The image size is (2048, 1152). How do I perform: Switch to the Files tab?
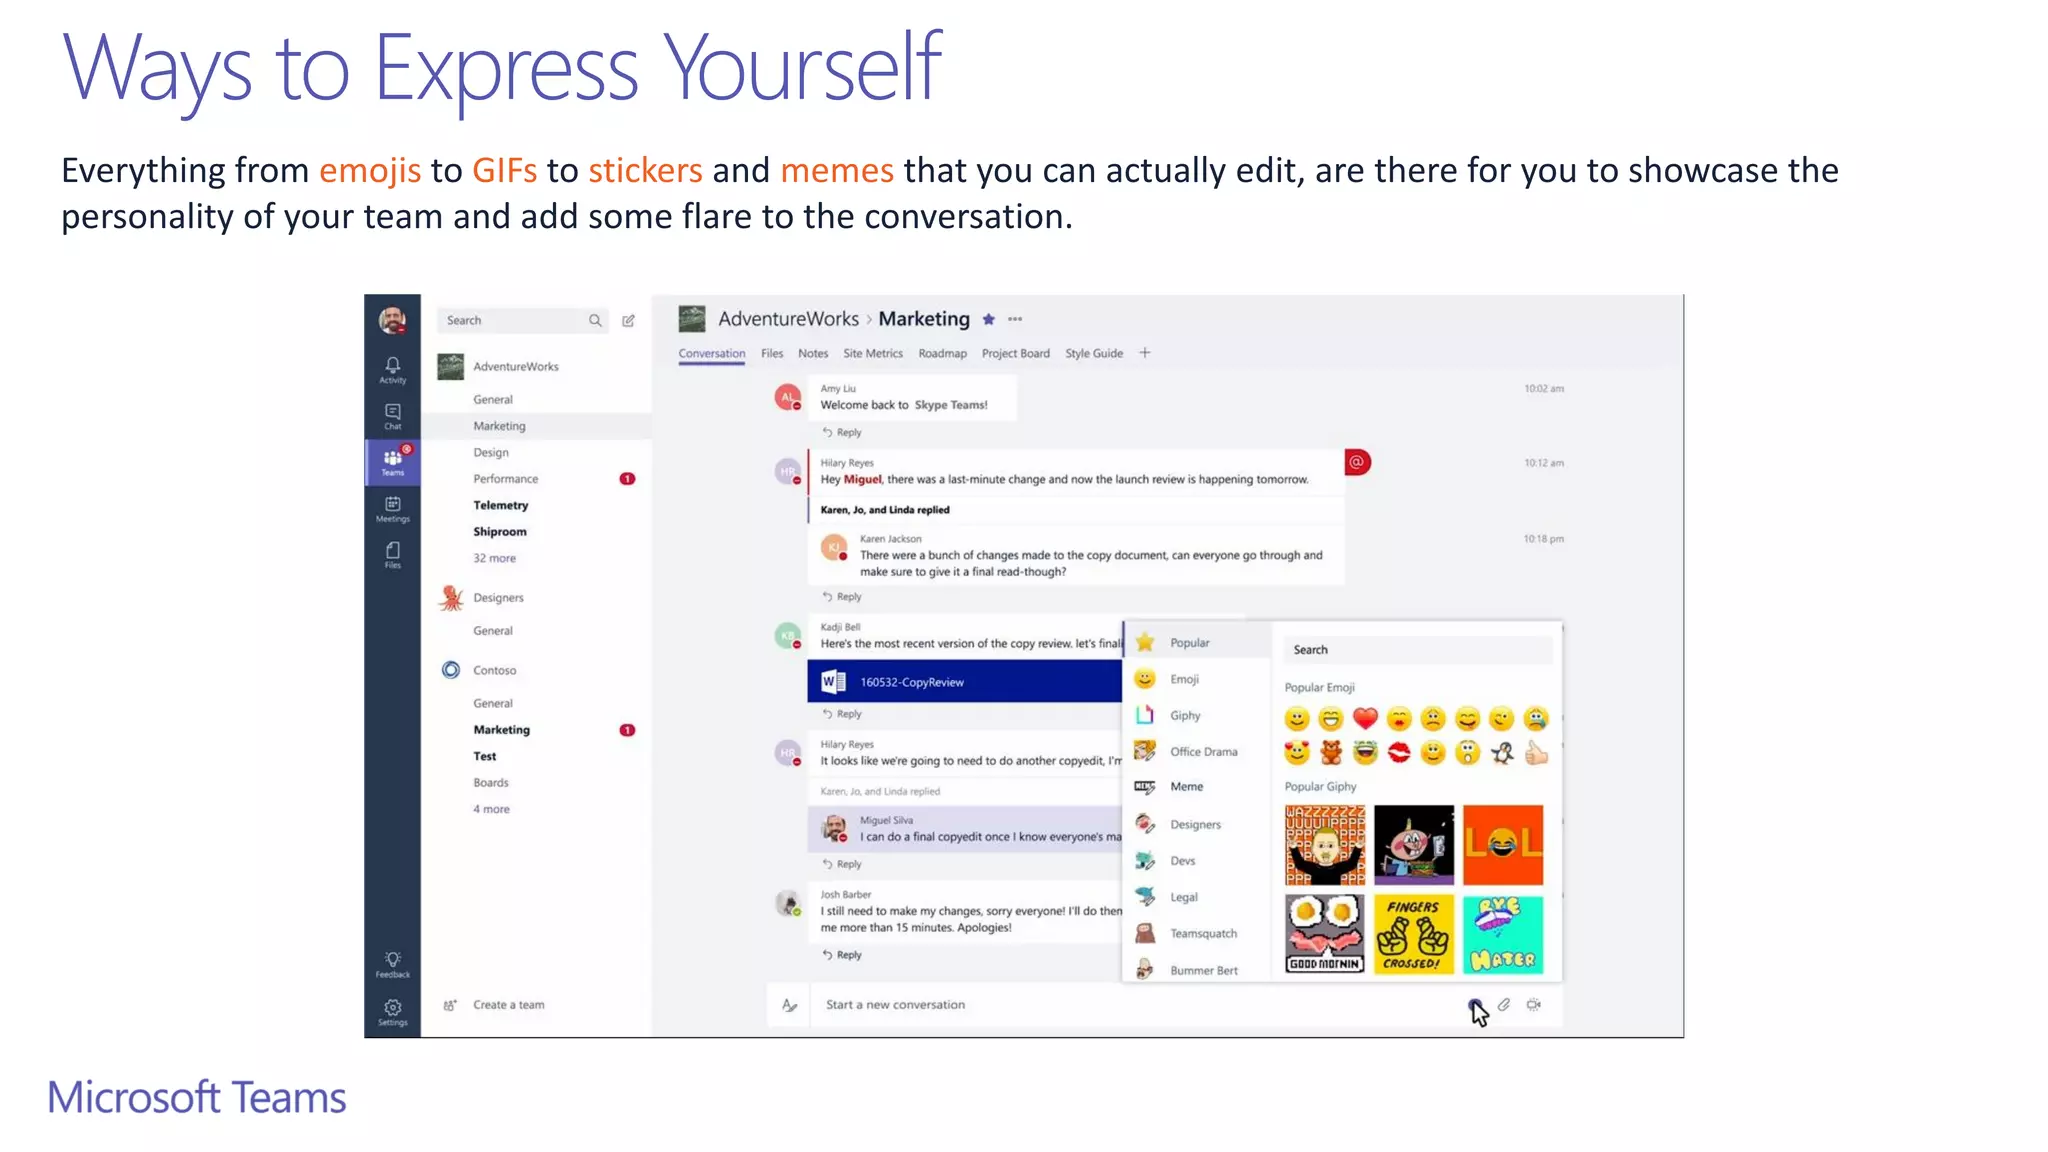(772, 353)
